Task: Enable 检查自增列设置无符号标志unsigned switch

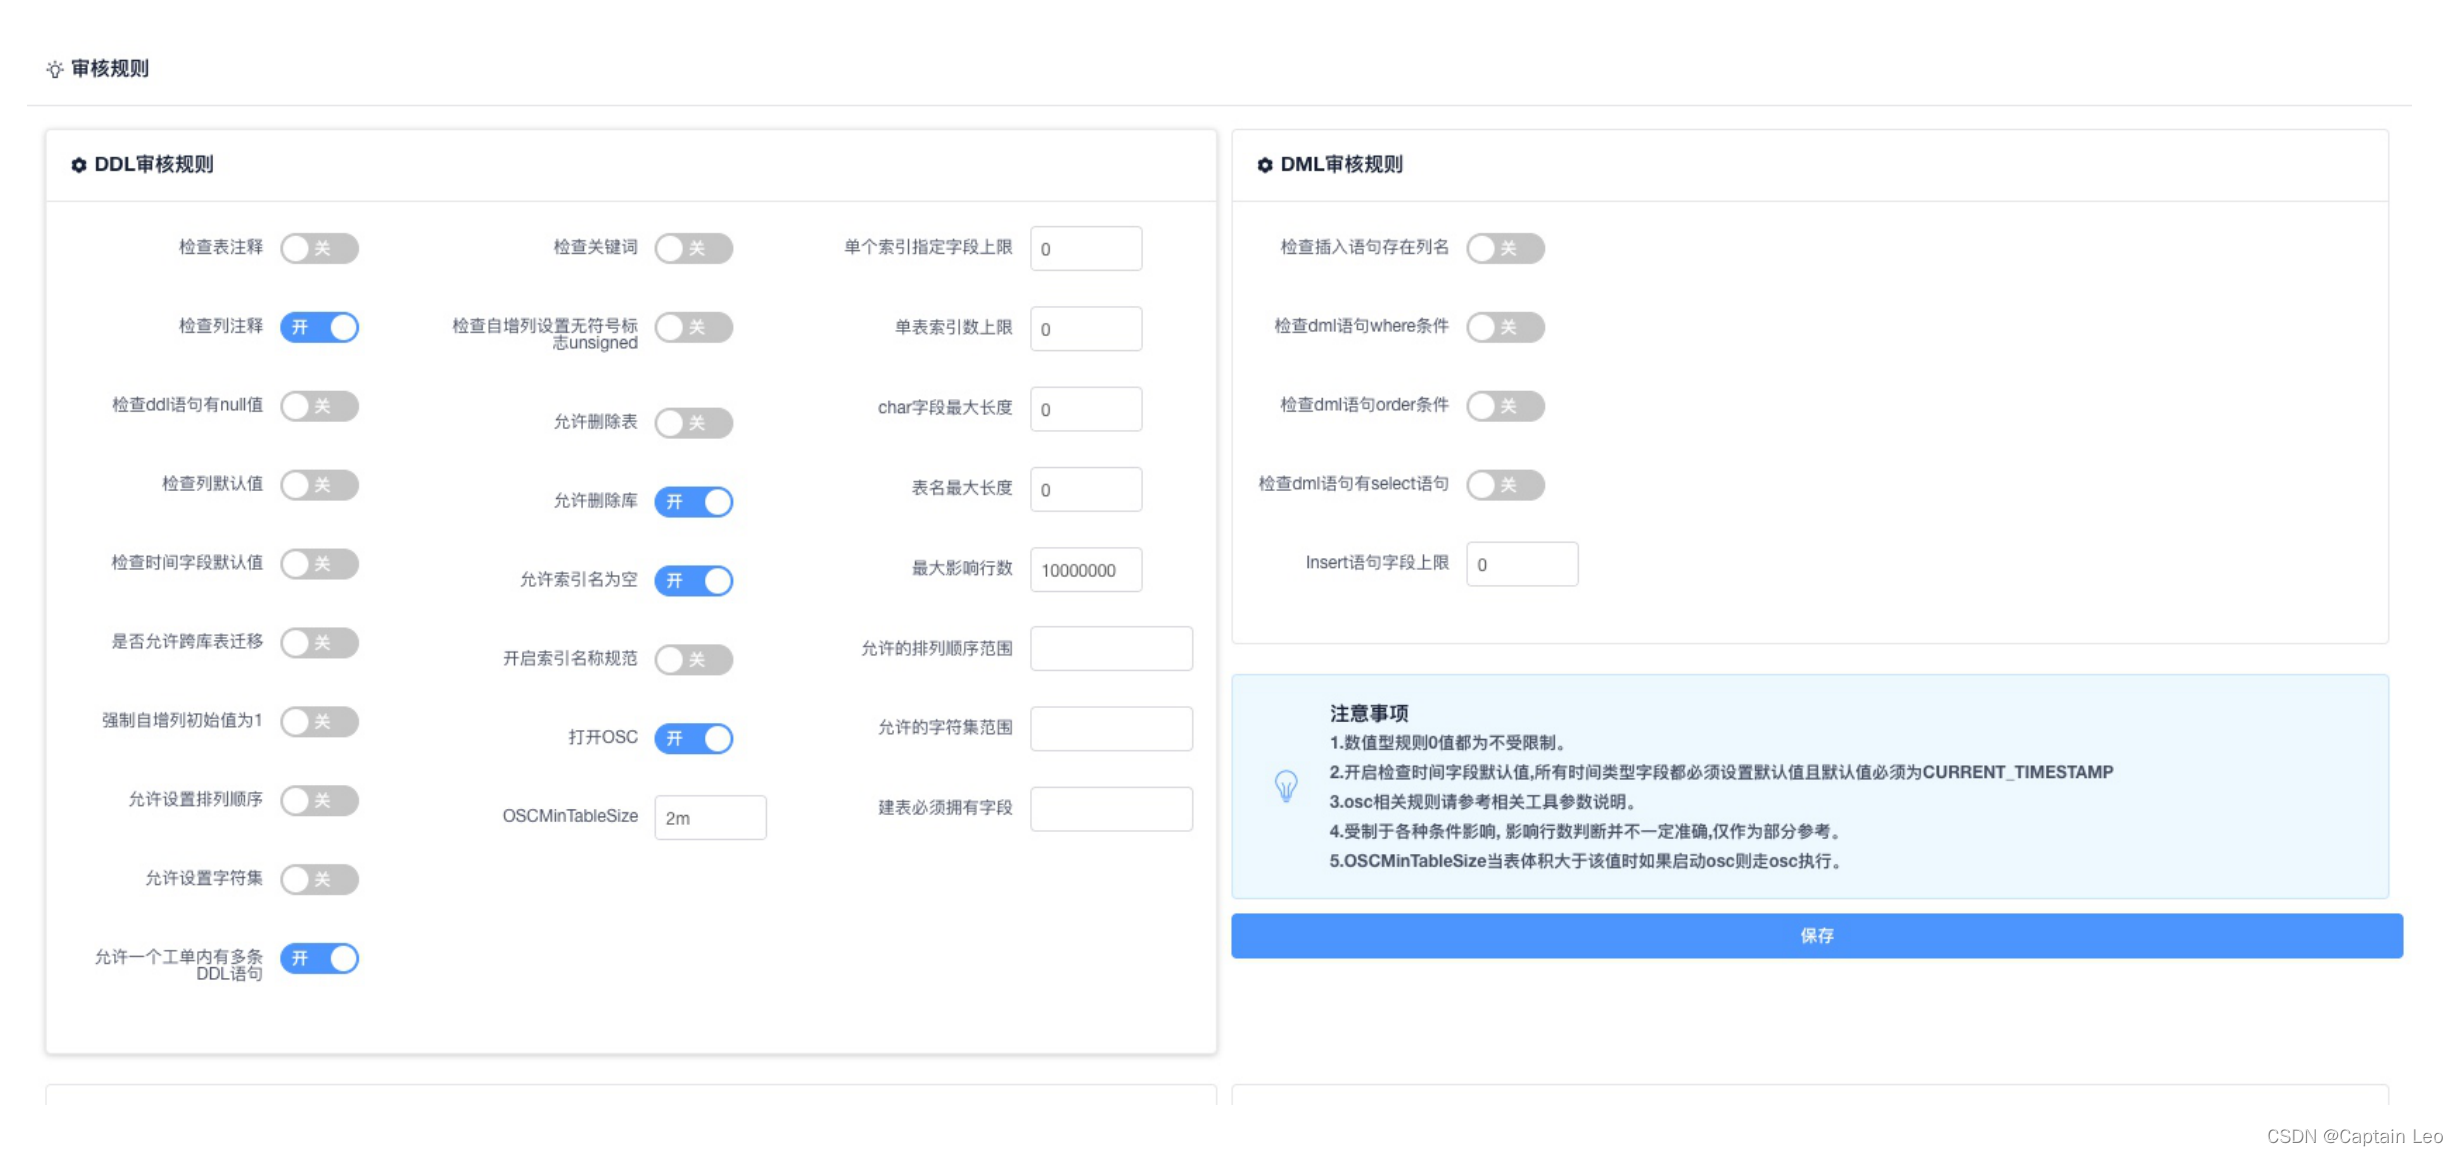Action: (694, 327)
